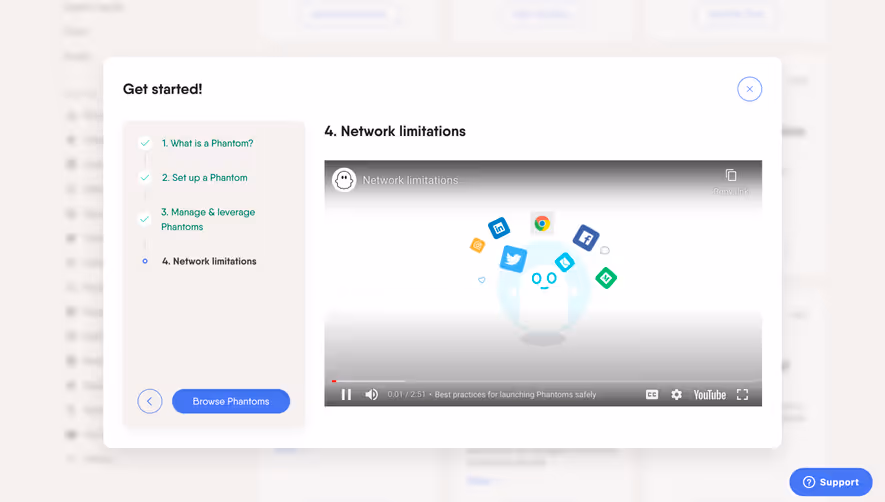Click the video chapter text Best practices
The width and height of the screenshot is (885, 502).
(515, 395)
